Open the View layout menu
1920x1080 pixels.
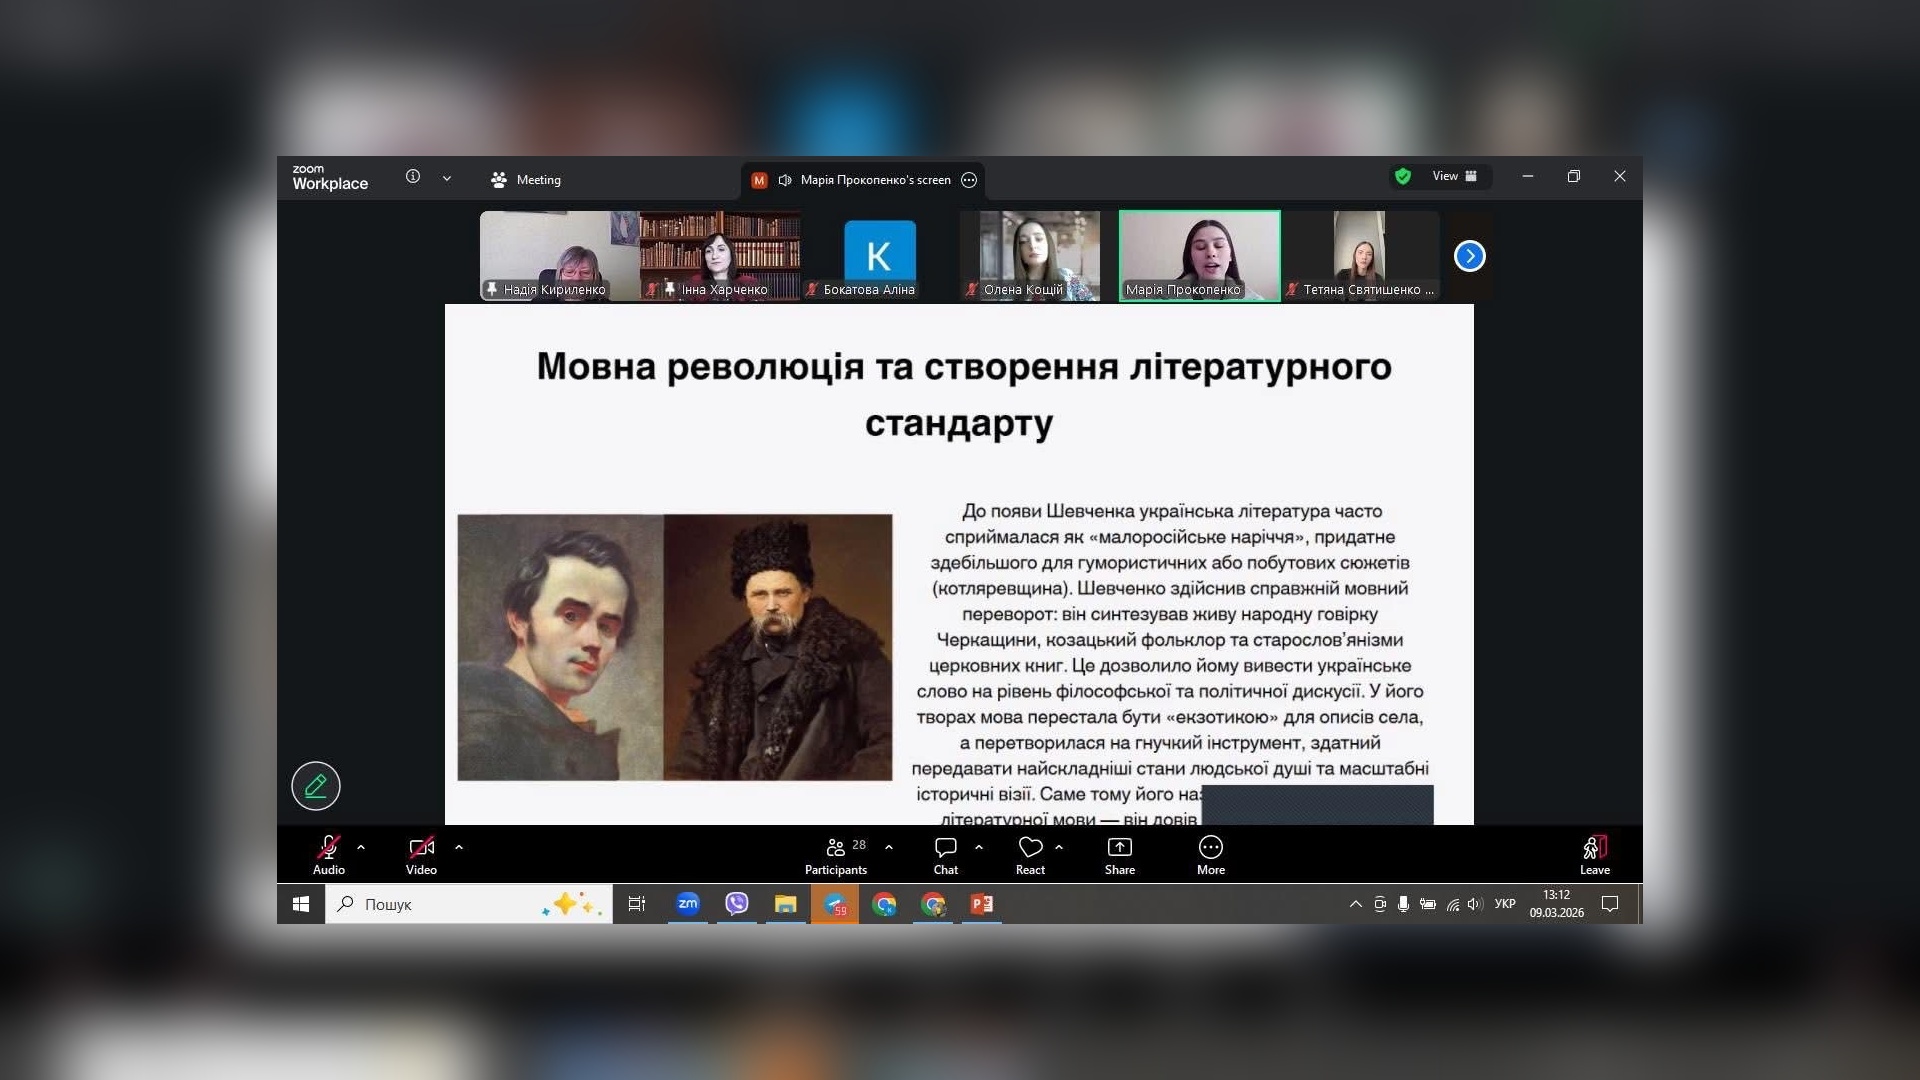(1454, 177)
